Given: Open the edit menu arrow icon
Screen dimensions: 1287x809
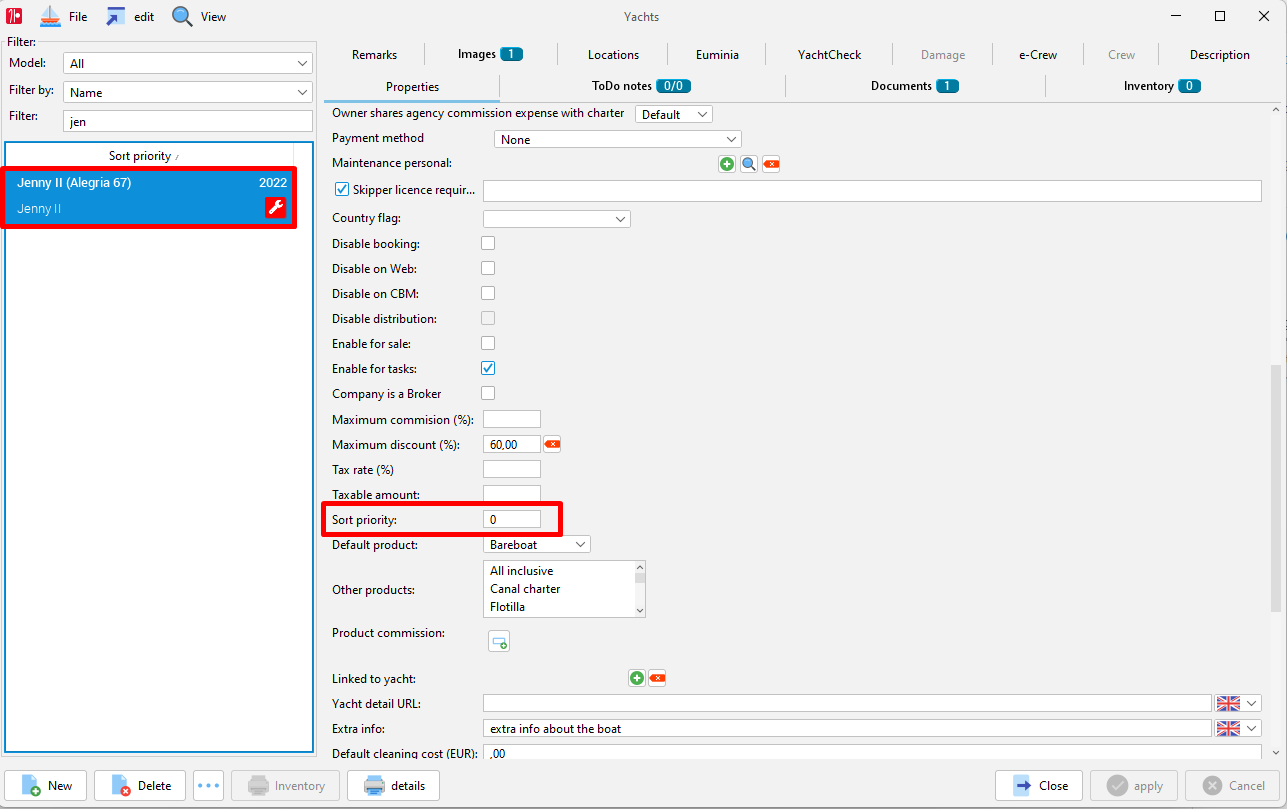Looking at the screenshot, I should [116, 16].
